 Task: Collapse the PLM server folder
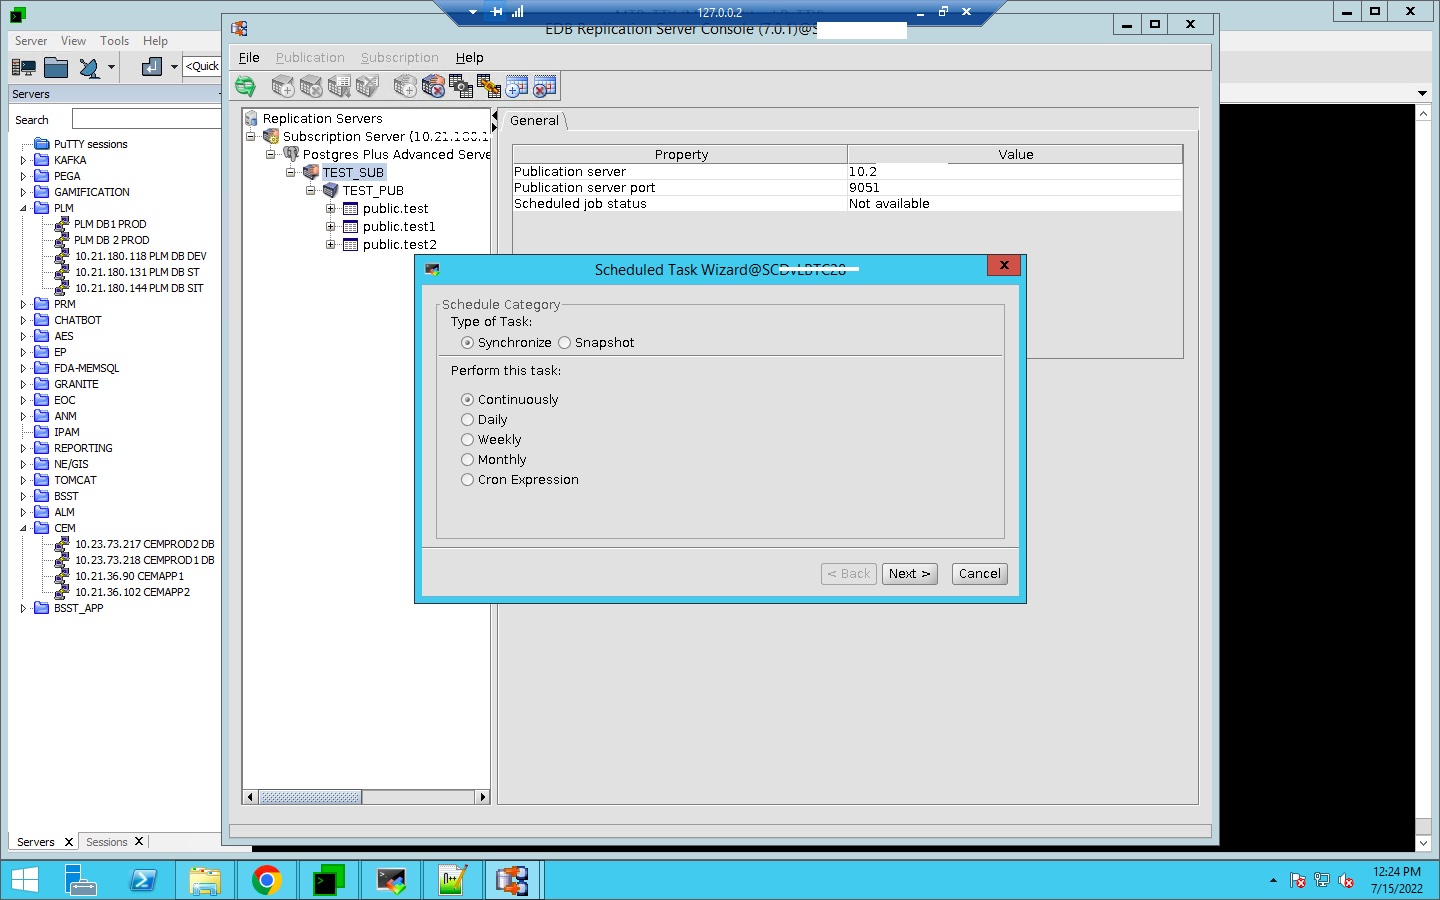click(23, 208)
